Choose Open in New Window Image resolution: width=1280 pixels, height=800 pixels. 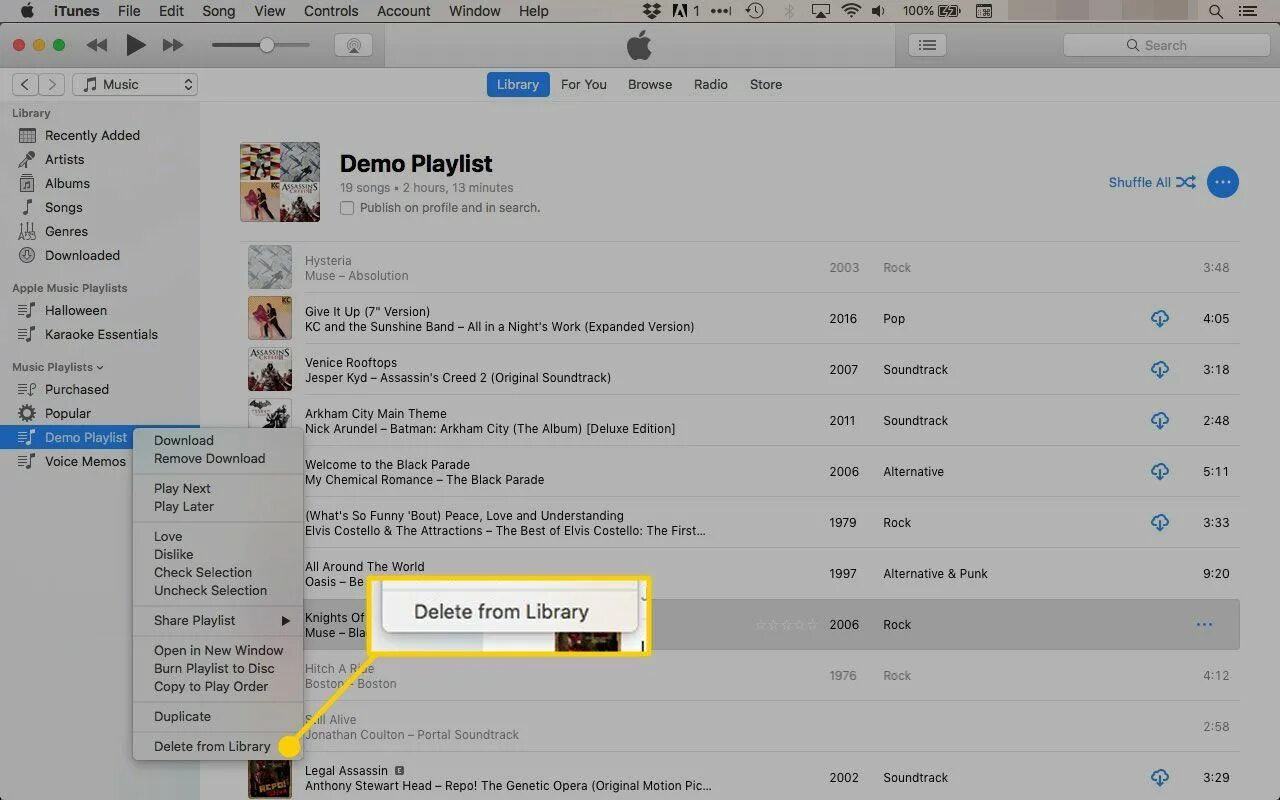pyautogui.click(x=218, y=651)
